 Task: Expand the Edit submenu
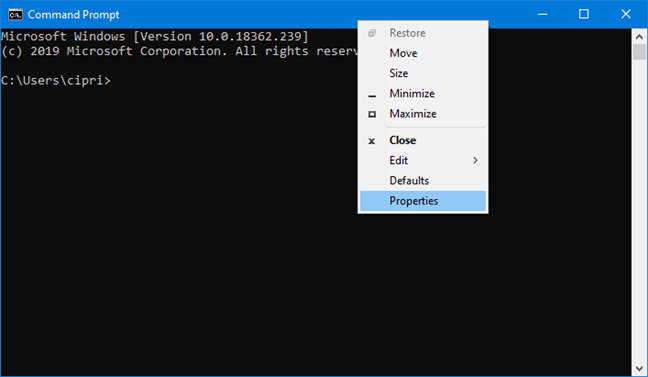423,160
